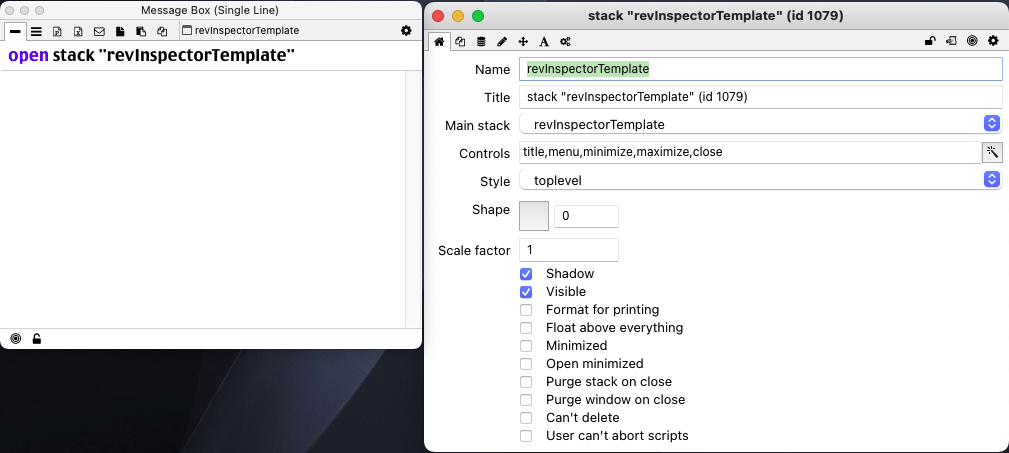Open the Controls picker wand button
The image size is (1009, 453).
click(992, 152)
